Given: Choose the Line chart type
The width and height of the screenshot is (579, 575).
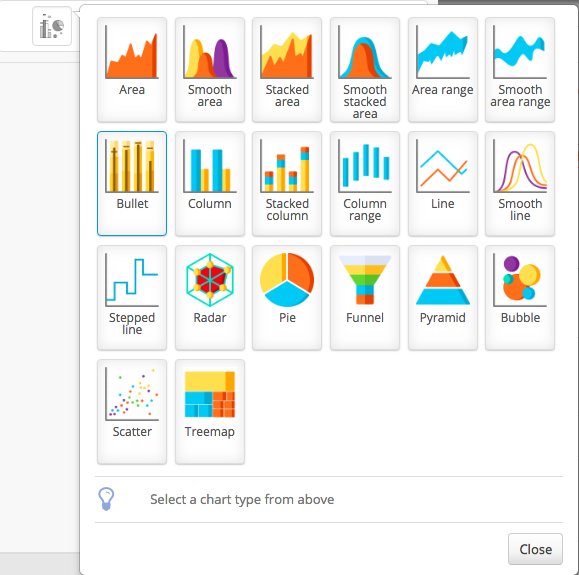Looking at the screenshot, I should click(x=443, y=184).
